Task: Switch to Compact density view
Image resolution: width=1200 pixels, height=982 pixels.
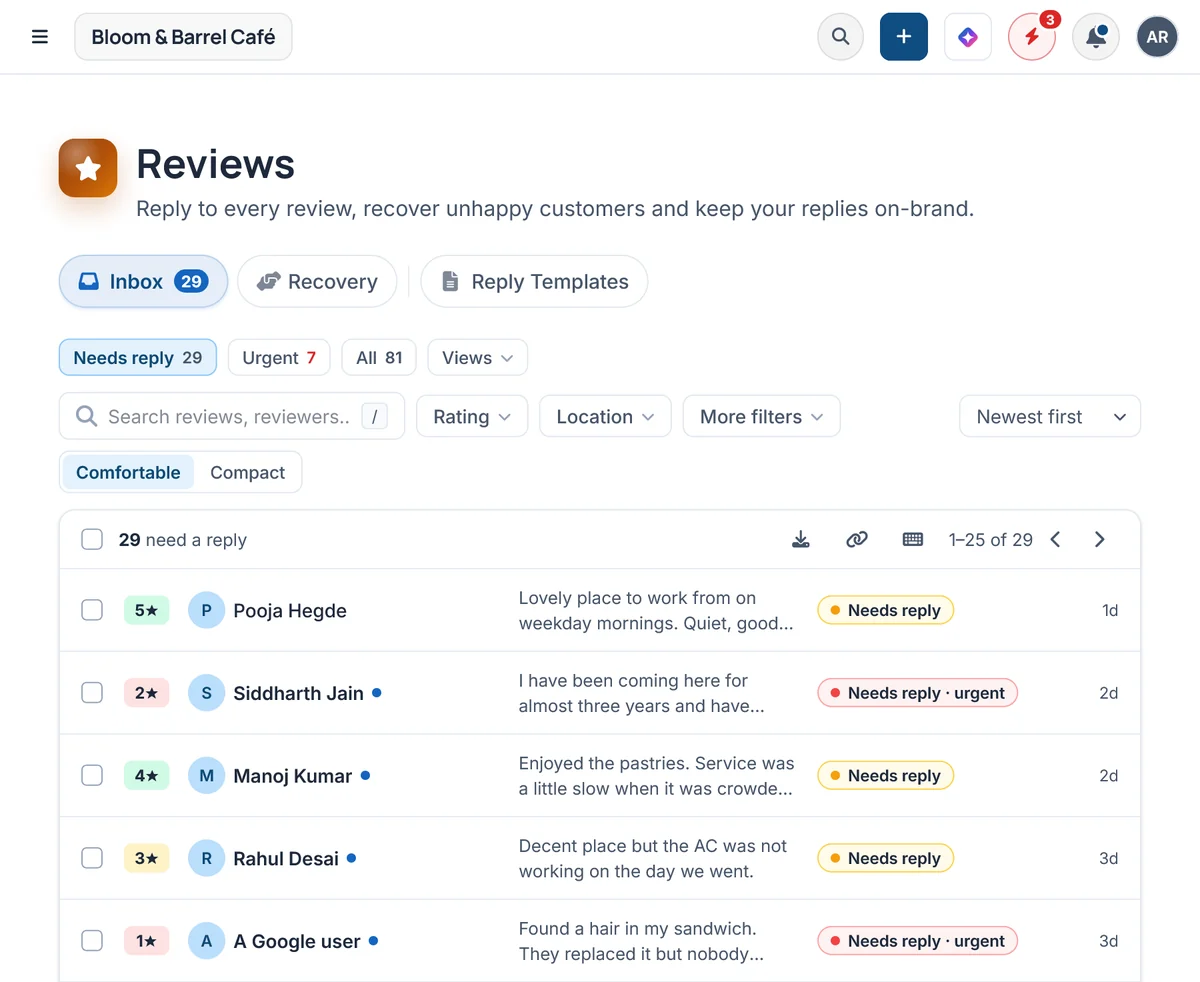Action: (x=247, y=473)
